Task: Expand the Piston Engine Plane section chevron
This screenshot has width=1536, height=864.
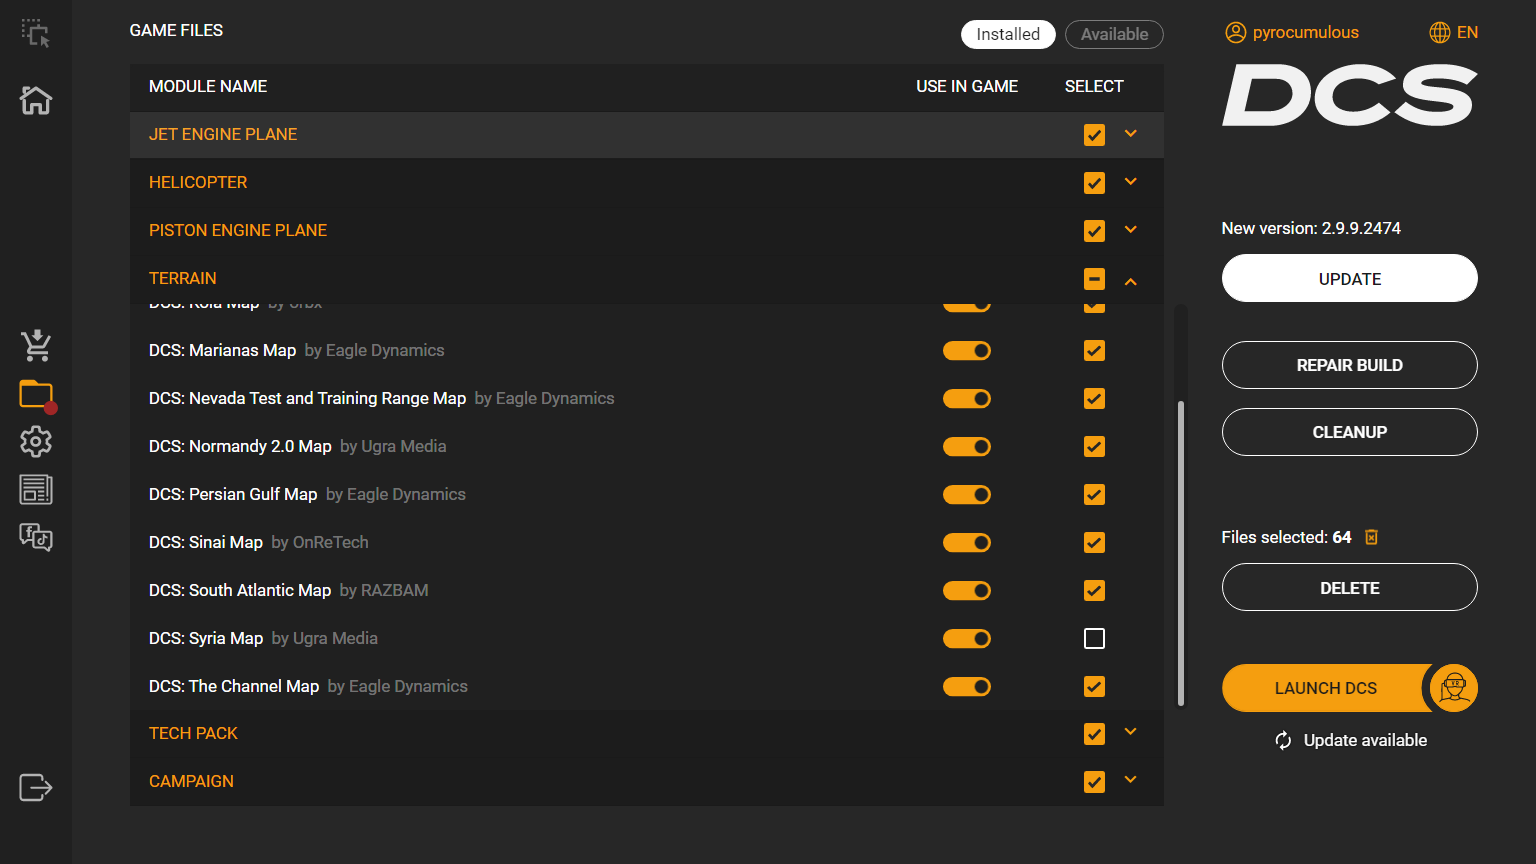Action: pyautogui.click(x=1131, y=229)
